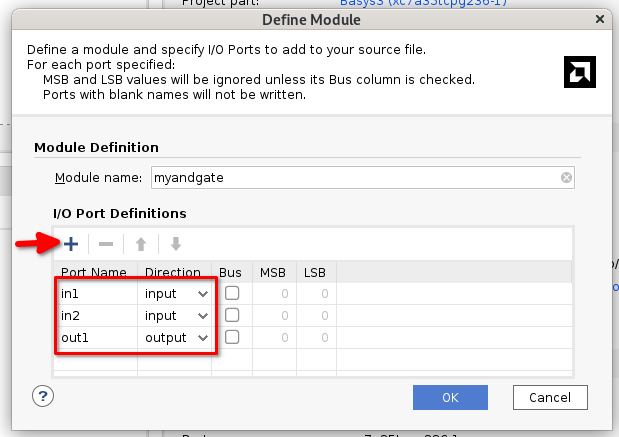This screenshot has width=619, height=437.
Task: Move port up with up arrow
Action: click(x=141, y=244)
